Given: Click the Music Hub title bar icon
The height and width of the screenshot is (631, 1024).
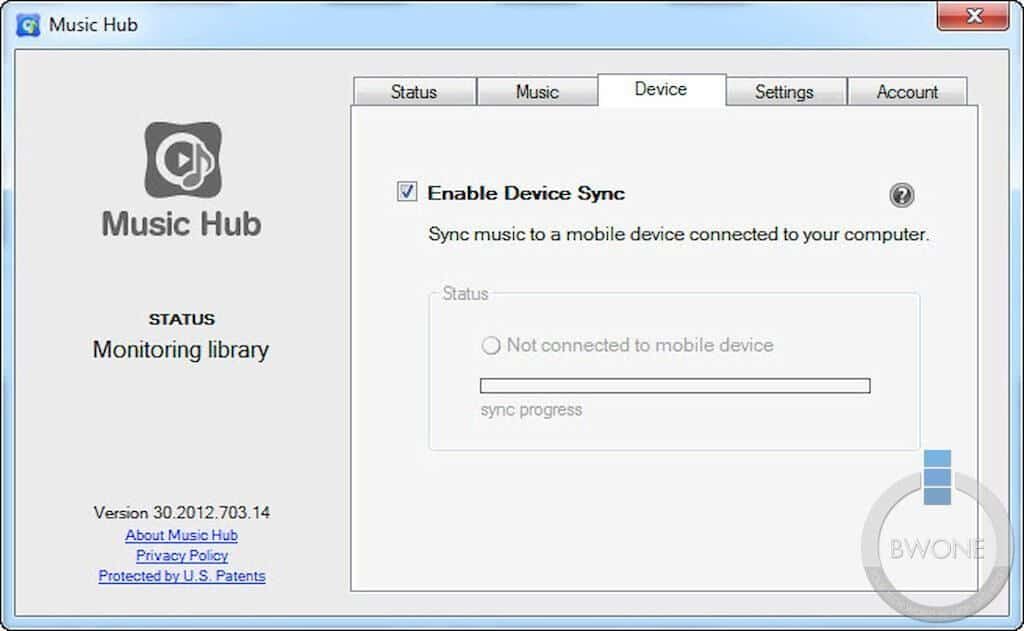Looking at the screenshot, I should 28,25.
